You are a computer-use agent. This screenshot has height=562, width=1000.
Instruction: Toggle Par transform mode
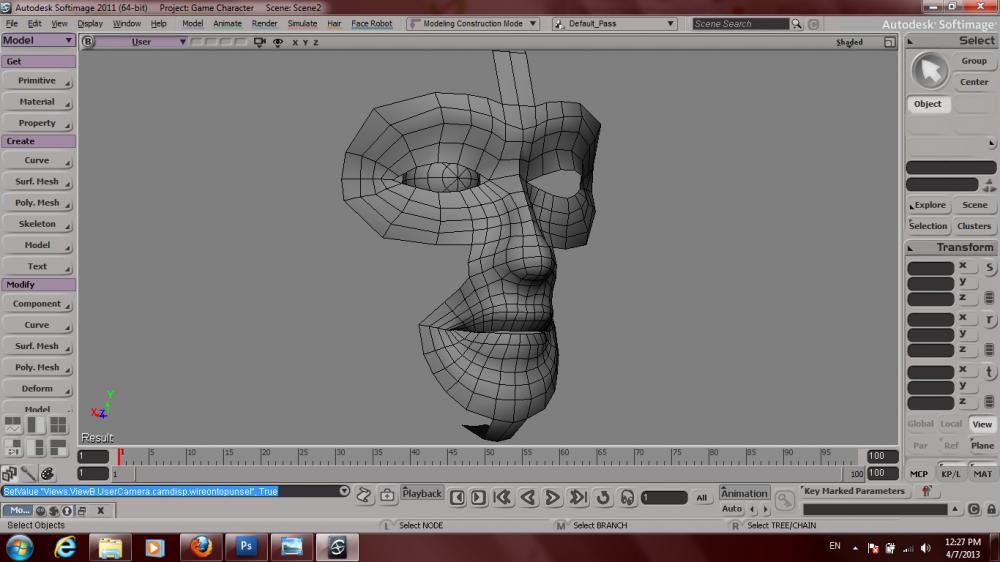point(920,445)
